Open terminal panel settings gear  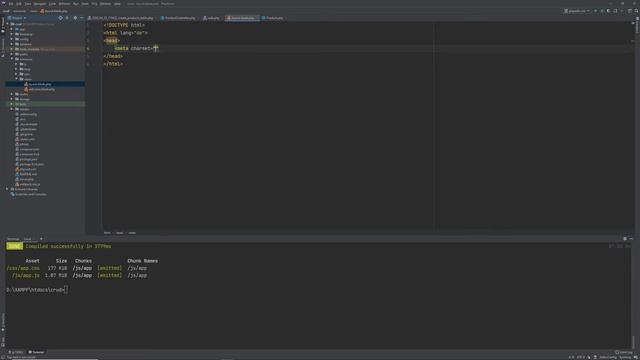(625, 239)
